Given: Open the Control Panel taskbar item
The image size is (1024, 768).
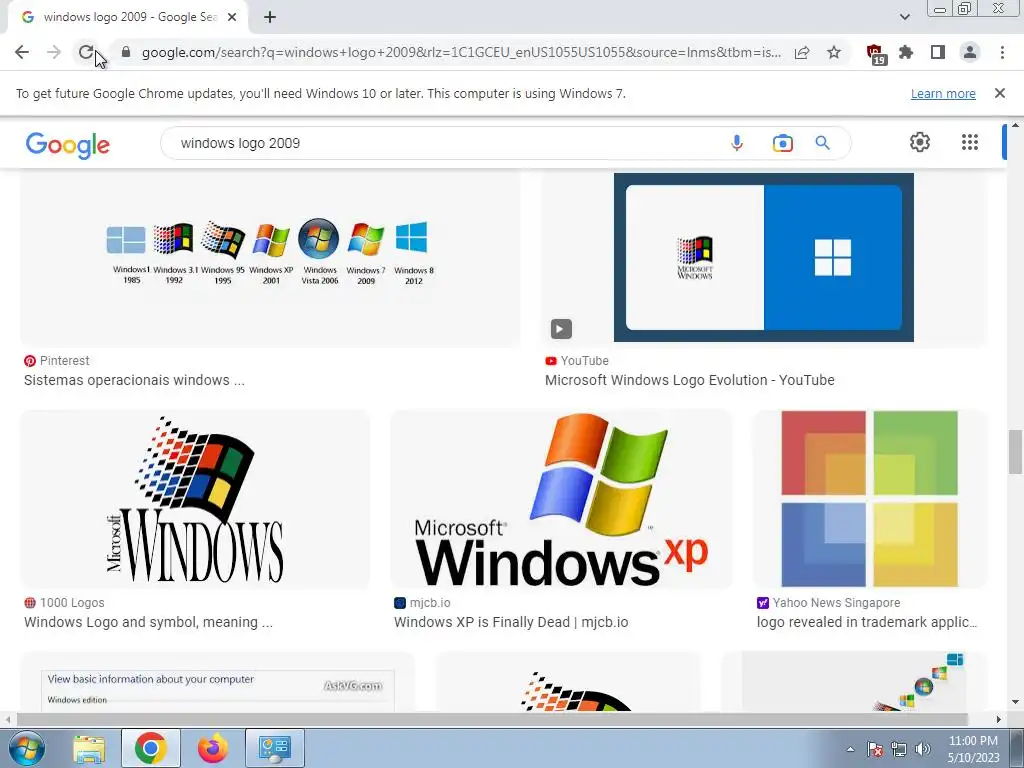Looking at the screenshot, I should point(274,748).
